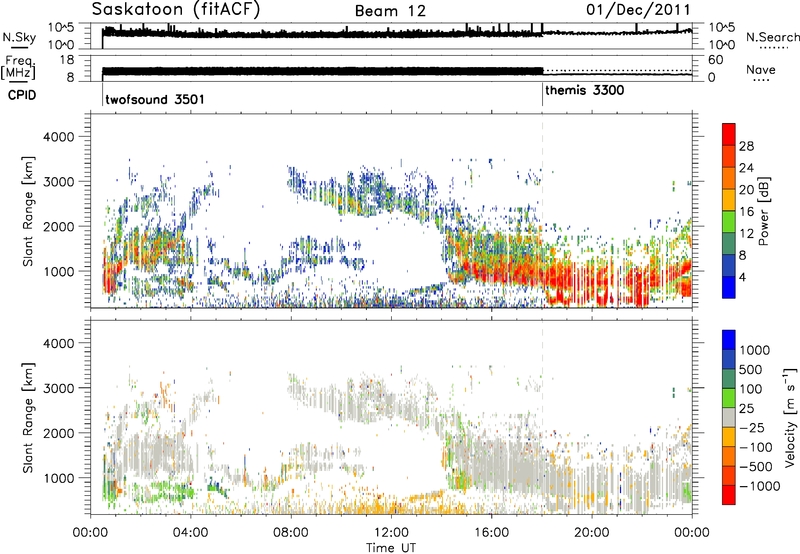This screenshot has width=800, height=554.
Task: Click the red bottom segment of Velocity colorbar
Action: 729,495
